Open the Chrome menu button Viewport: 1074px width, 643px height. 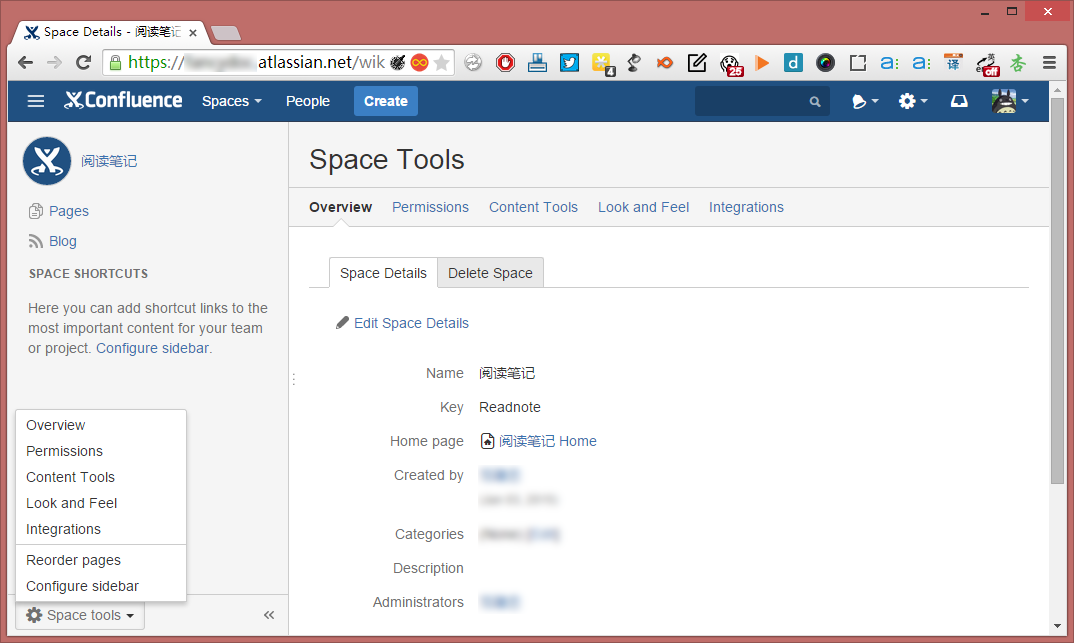pyautogui.click(x=1049, y=63)
